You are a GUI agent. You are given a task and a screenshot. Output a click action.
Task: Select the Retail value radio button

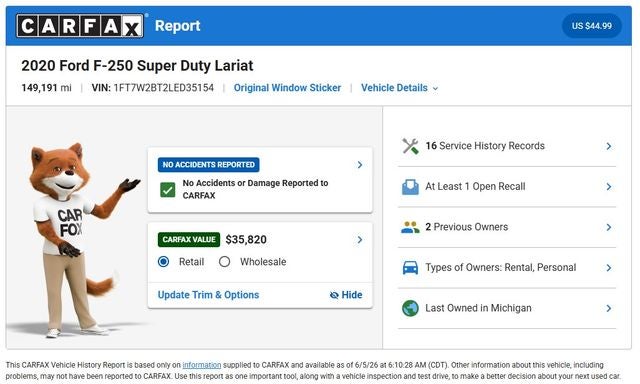[x=163, y=262]
